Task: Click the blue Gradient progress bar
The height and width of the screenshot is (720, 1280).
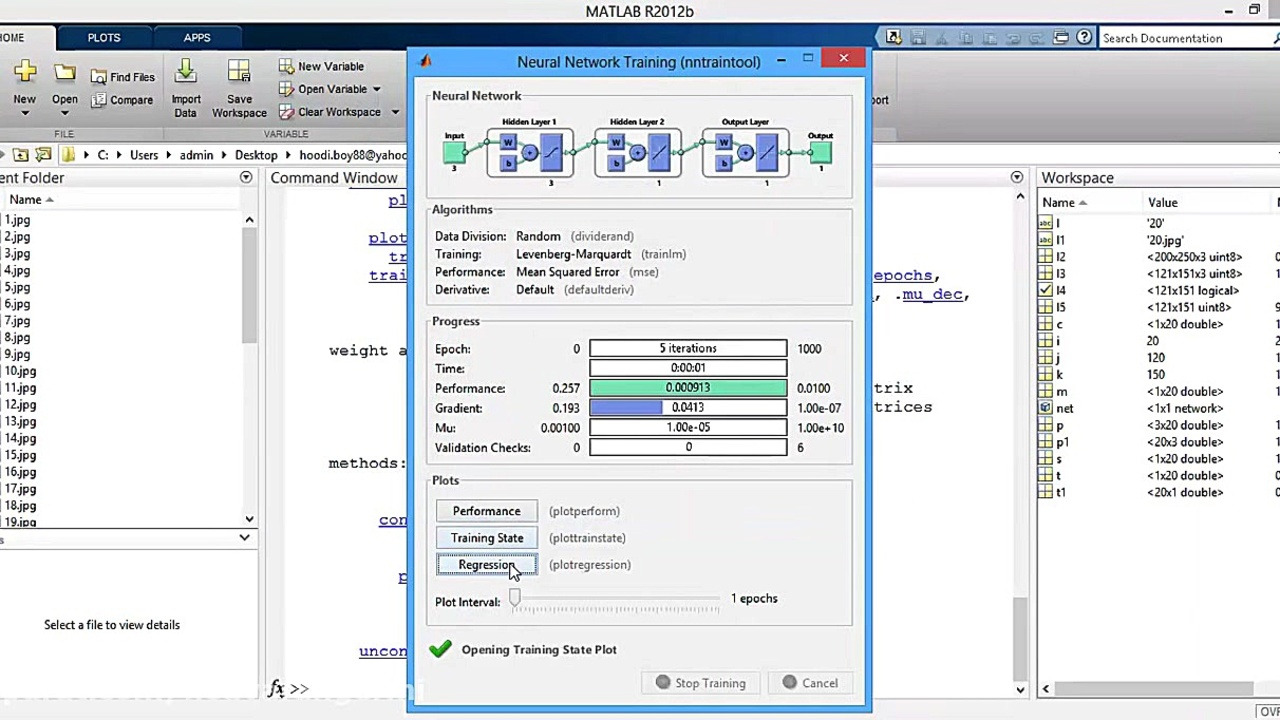Action: [x=688, y=408]
